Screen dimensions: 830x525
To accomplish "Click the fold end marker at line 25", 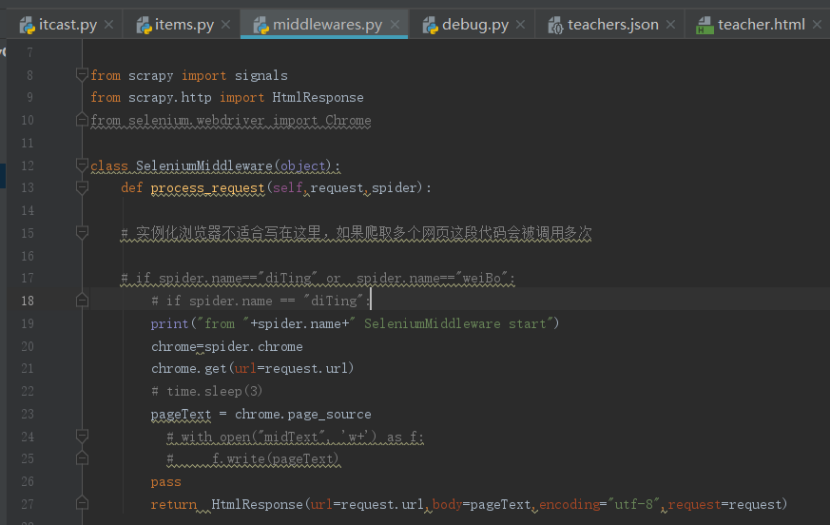I will 82,458.
